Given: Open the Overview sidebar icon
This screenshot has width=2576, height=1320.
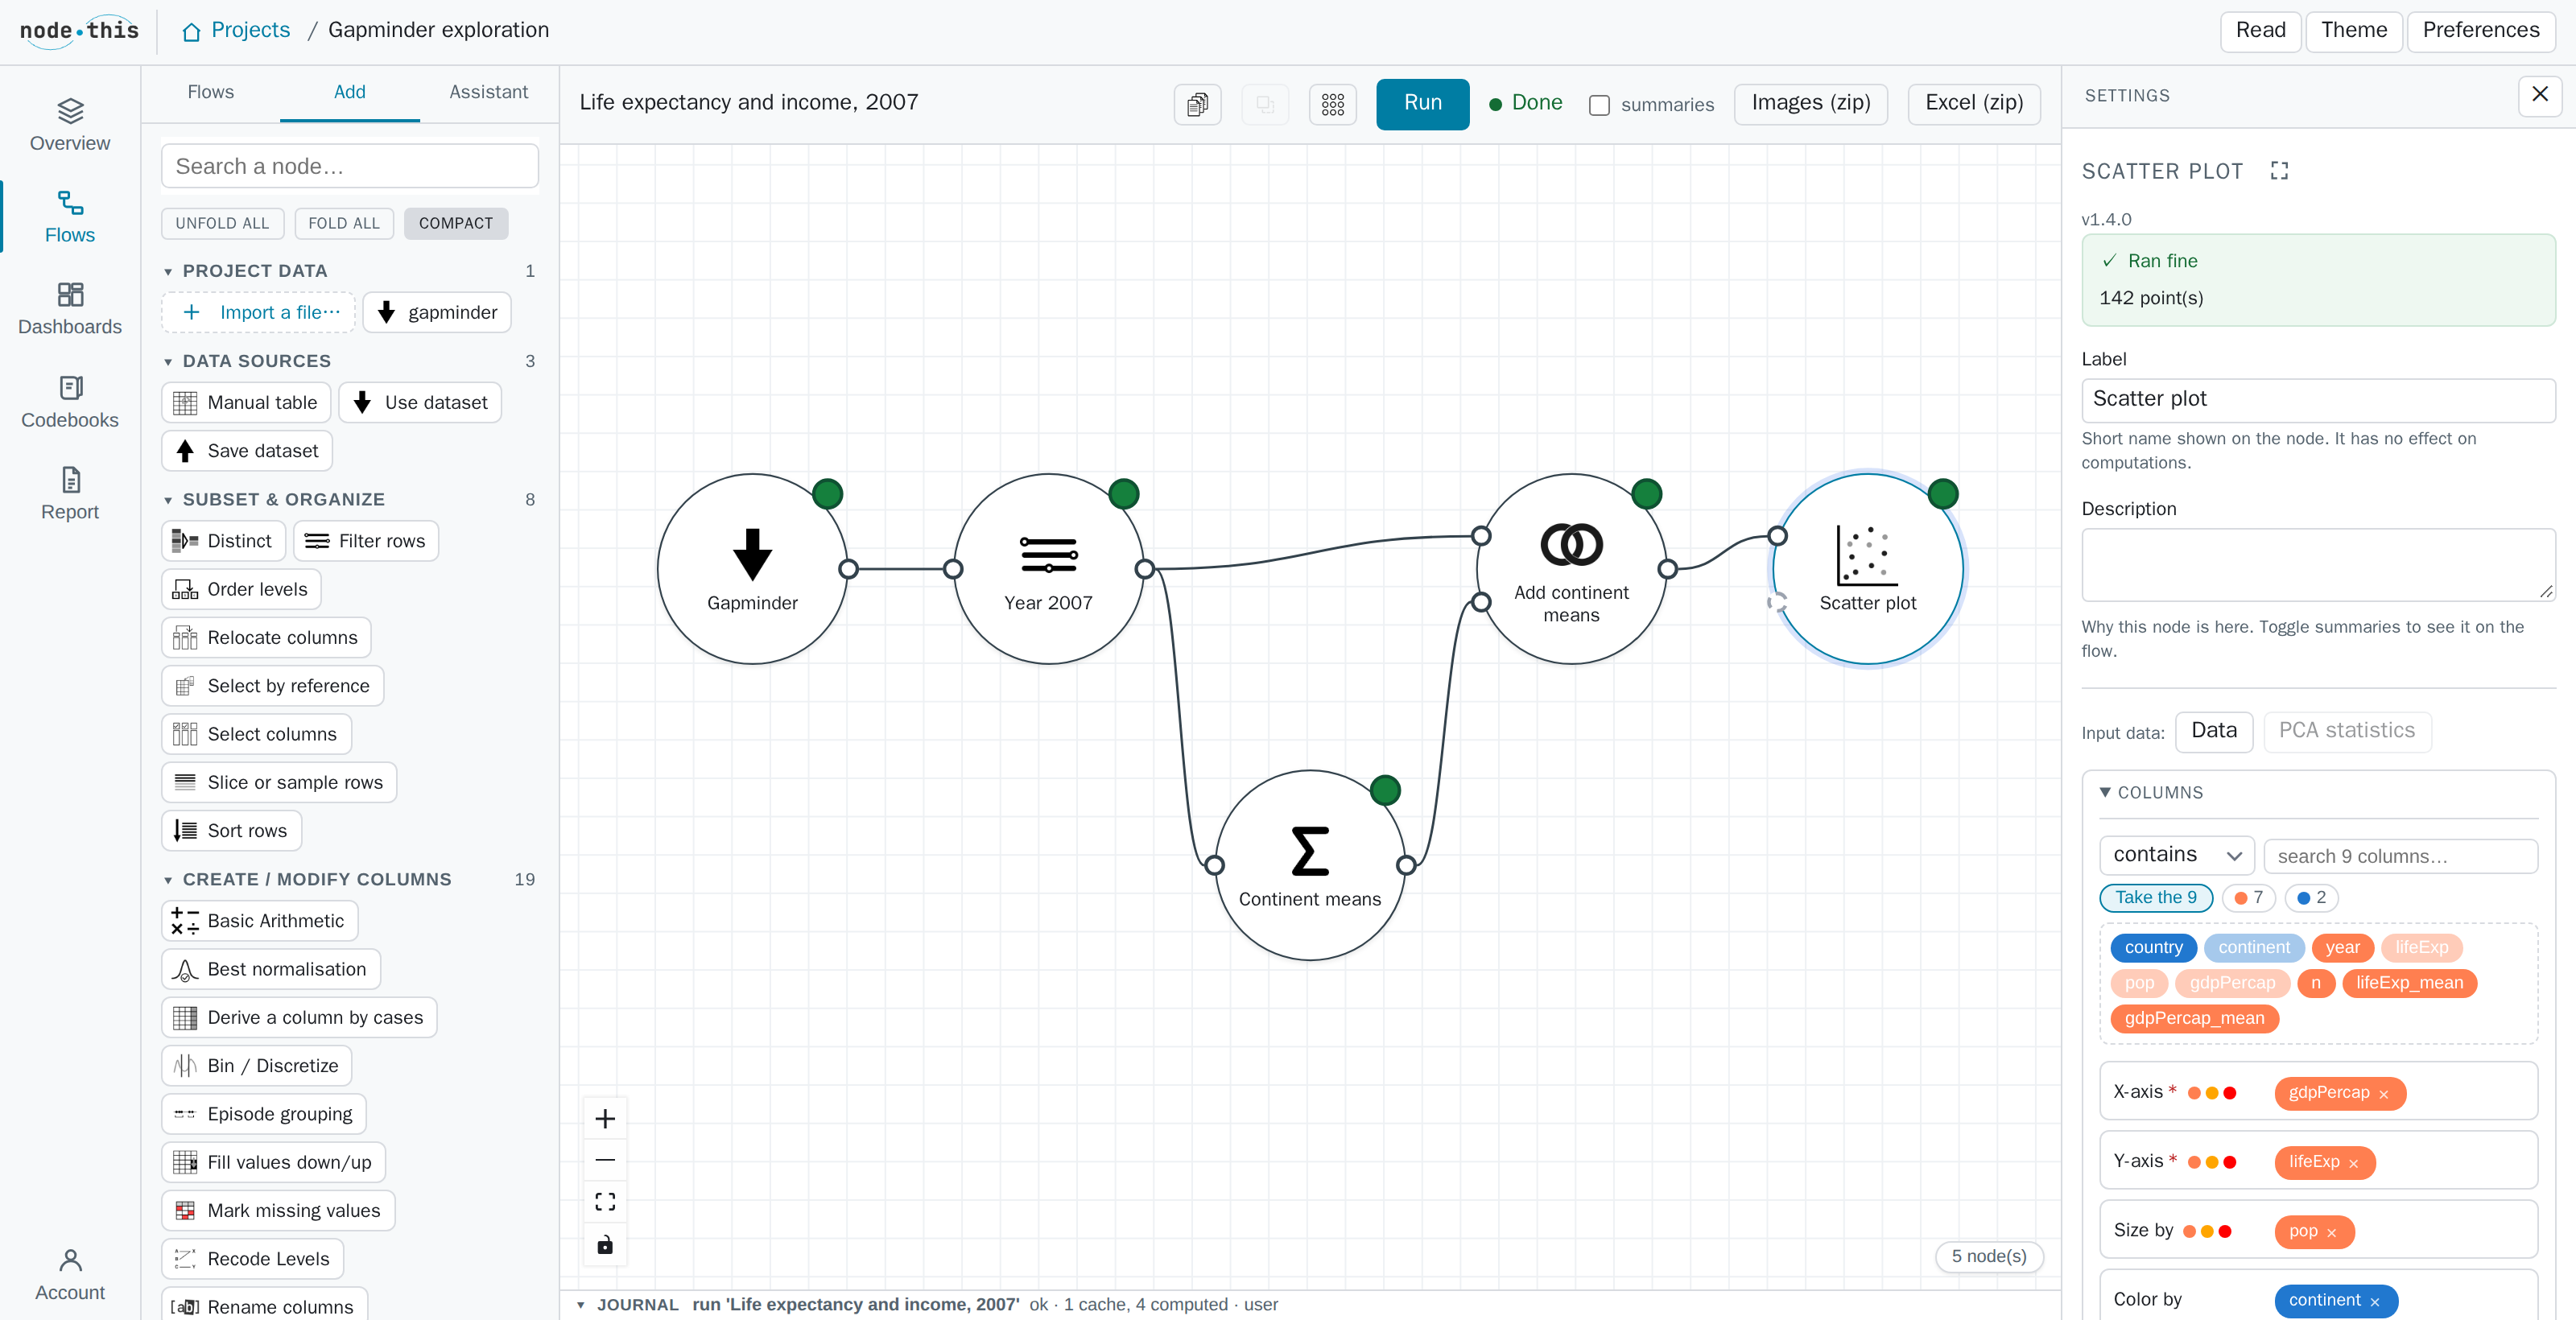Looking at the screenshot, I should [70, 125].
